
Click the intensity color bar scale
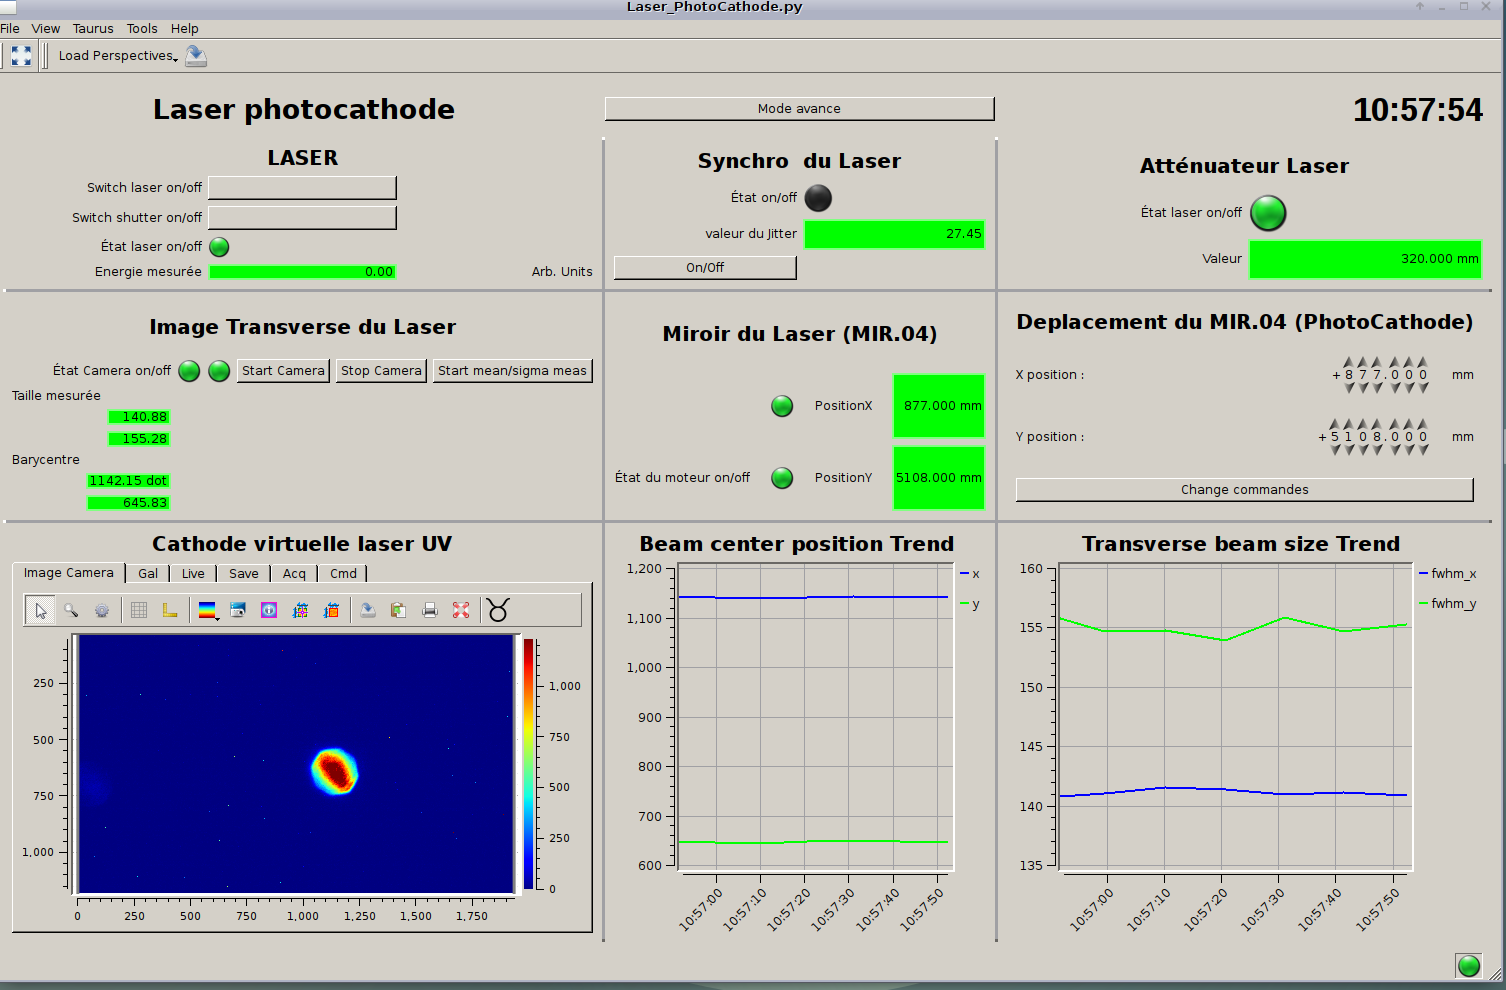pos(528,764)
